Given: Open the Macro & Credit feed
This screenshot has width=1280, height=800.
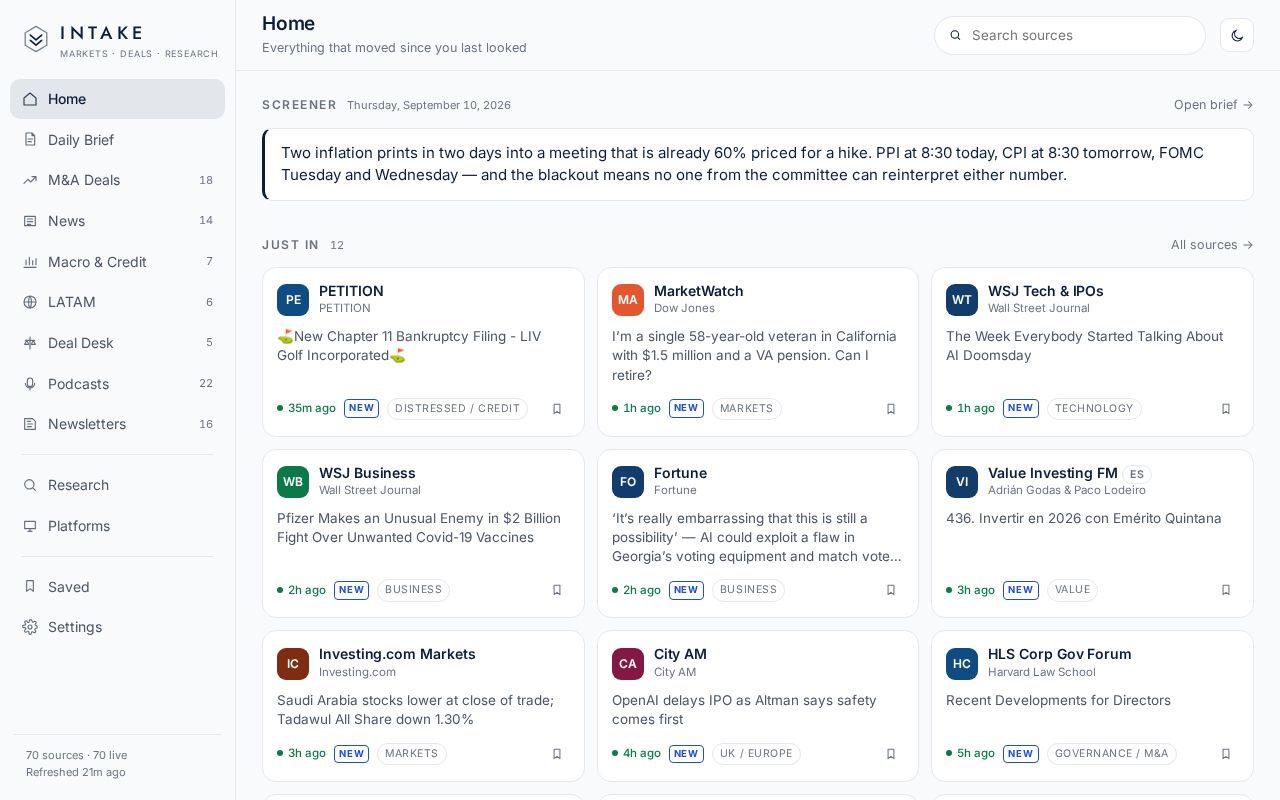Looking at the screenshot, I should point(117,262).
